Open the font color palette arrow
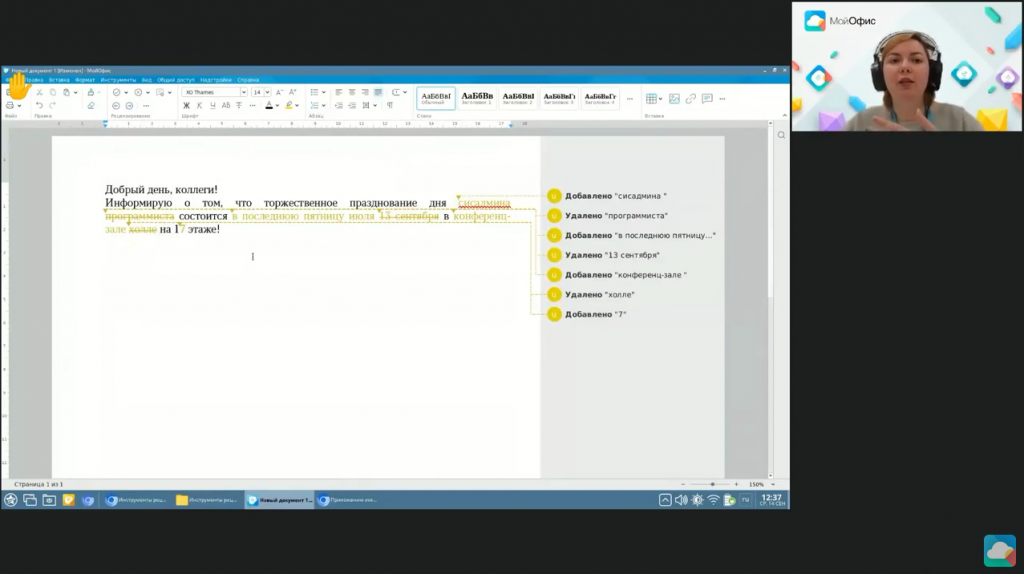The height and width of the screenshot is (574, 1024). (x=278, y=105)
